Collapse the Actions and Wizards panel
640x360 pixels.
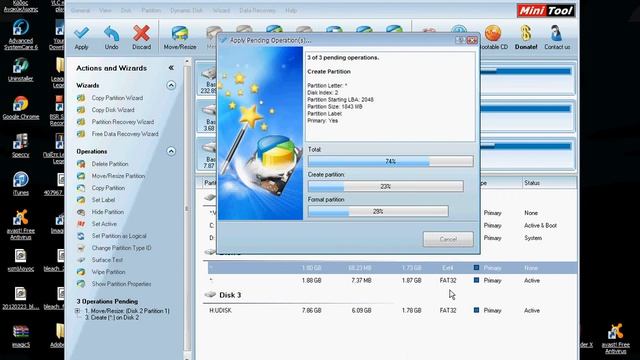(x=171, y=68)
